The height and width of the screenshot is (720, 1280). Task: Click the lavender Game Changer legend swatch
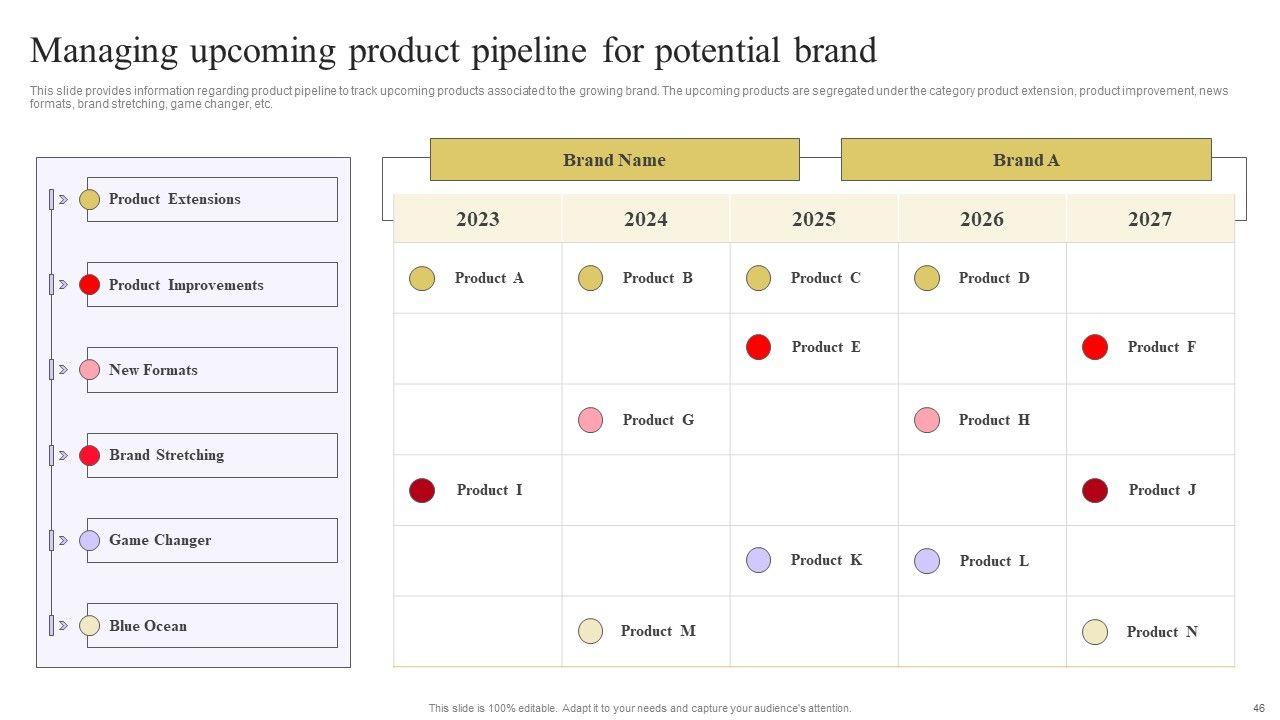point(90,540)
